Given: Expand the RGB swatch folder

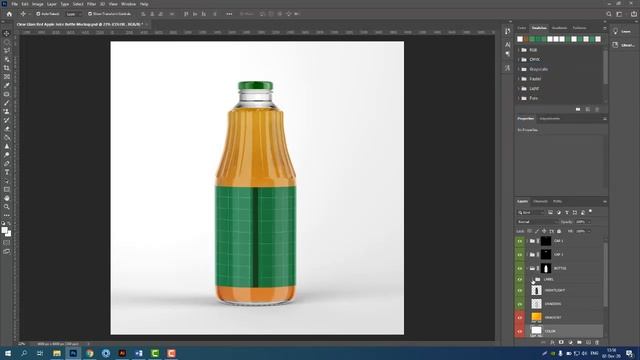Looking at the screenshot, I should [x=519, y=50].
